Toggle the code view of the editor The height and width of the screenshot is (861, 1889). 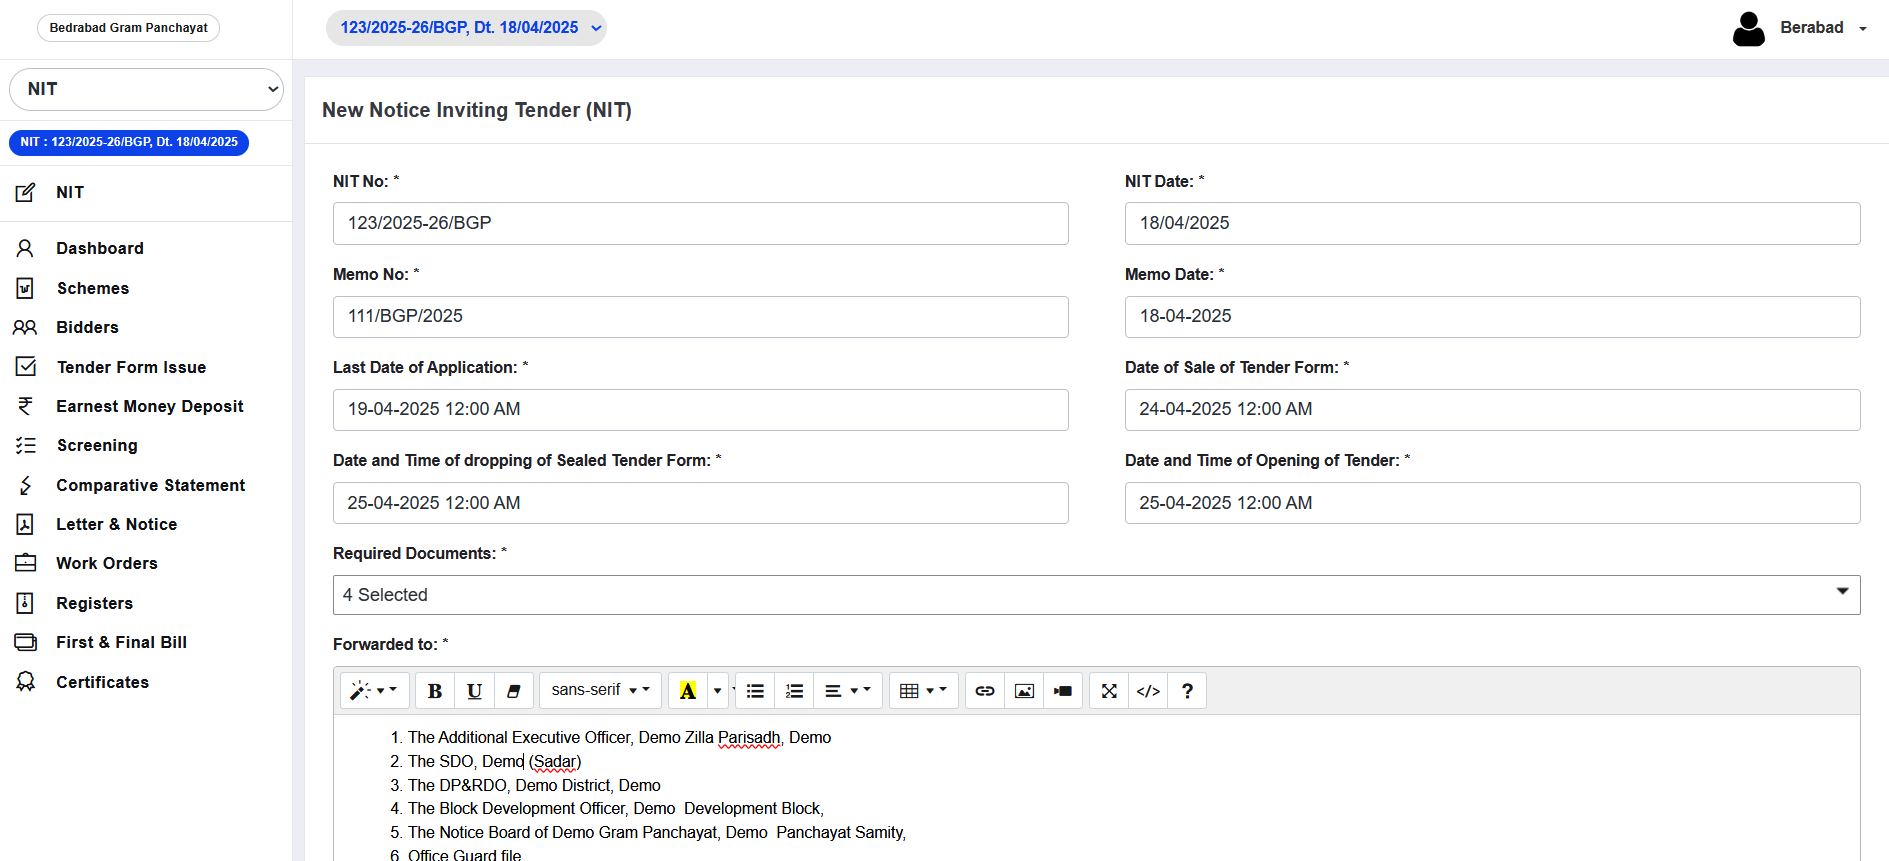1148,691
